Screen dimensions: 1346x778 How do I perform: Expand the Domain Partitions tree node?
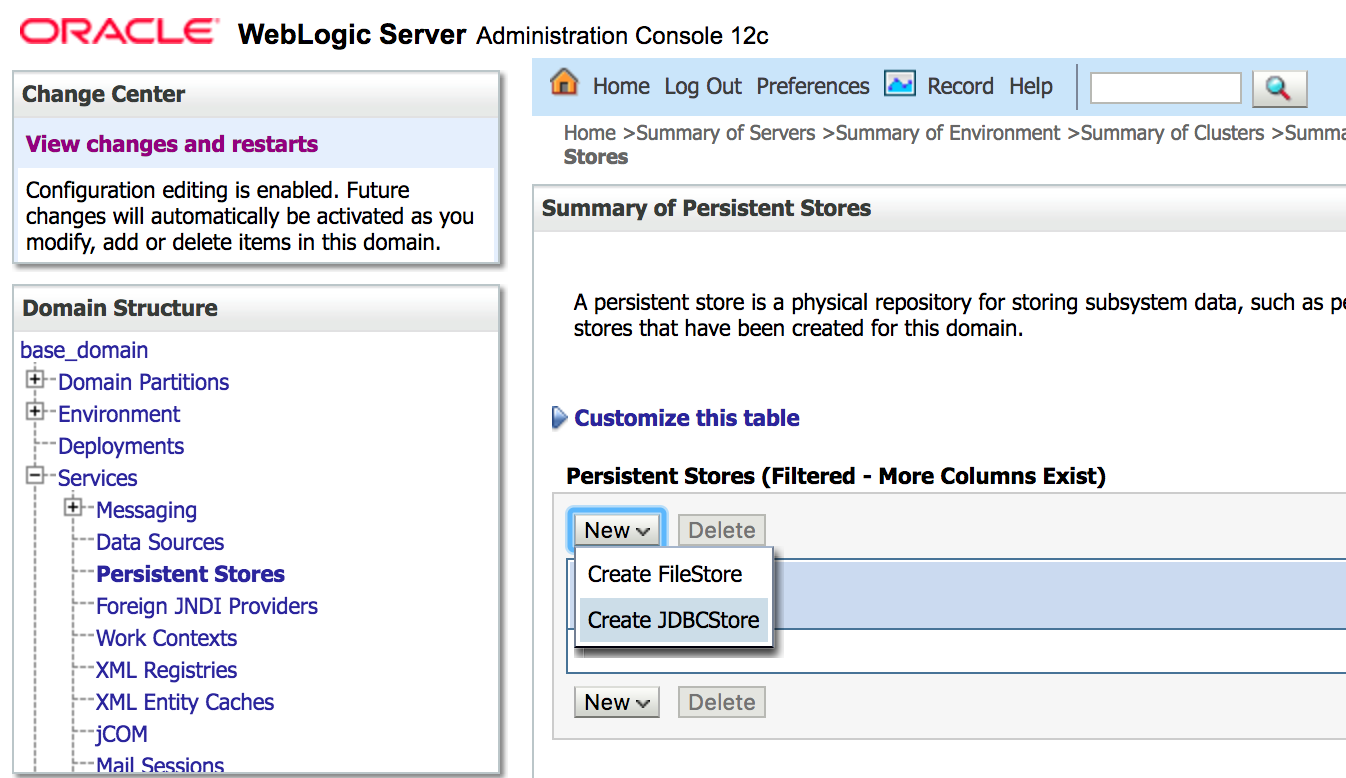click(36, 380)
